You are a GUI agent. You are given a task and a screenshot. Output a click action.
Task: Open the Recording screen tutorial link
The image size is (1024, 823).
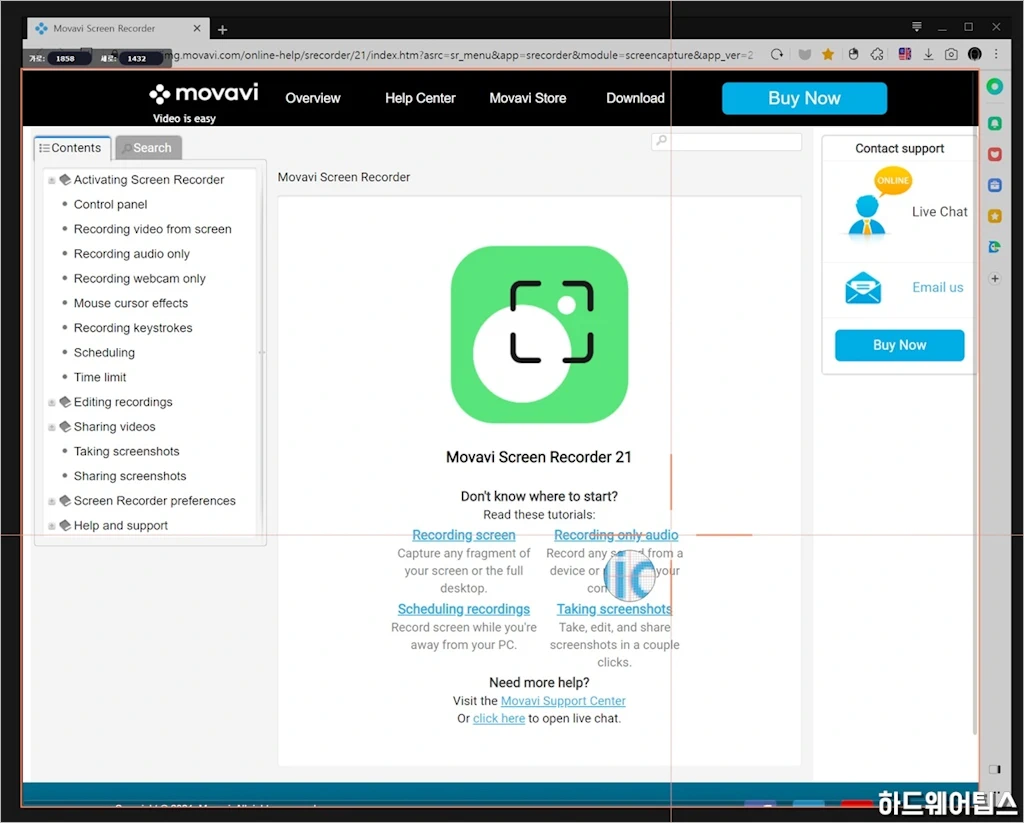coord(464,535)
